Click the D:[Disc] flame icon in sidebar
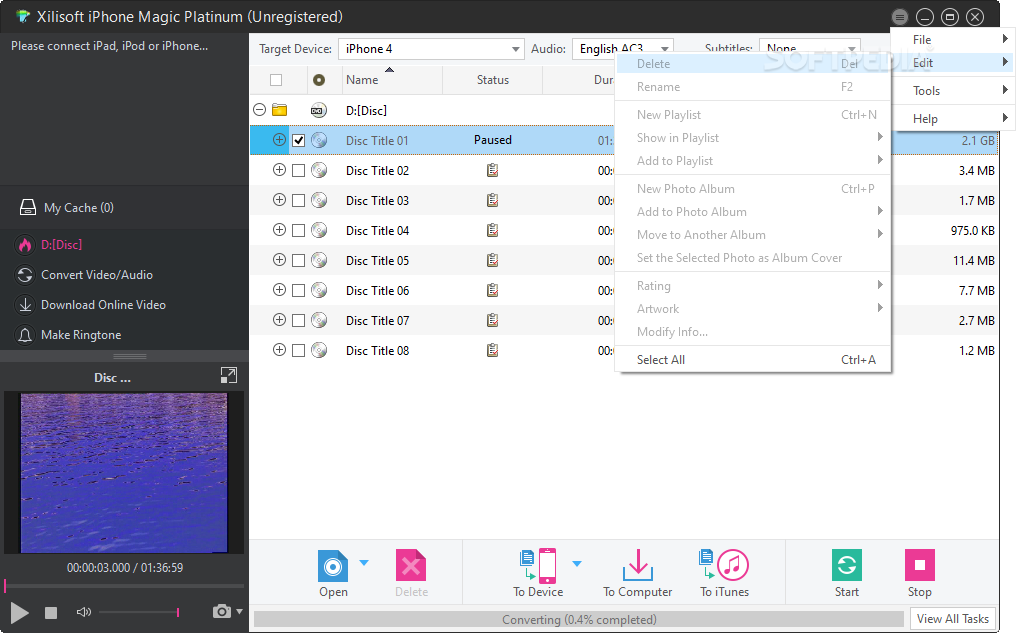The width and height of the screenshot is (1016, 633). [x=25, y=245]
